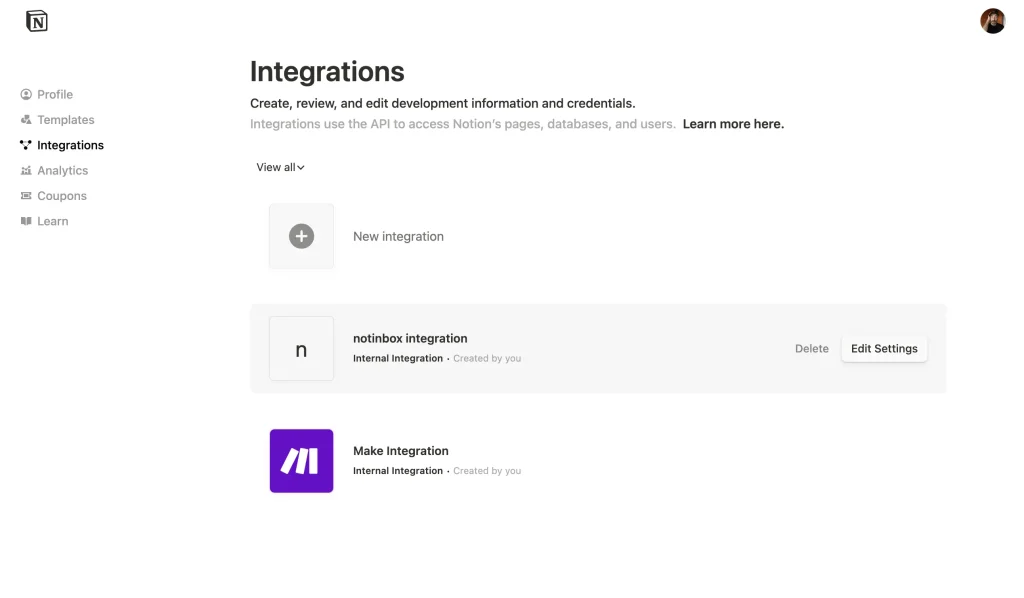This screenshot has height=598, width=1024.
Task: Click the purple Make integration logo
Action: coord(301,461)
